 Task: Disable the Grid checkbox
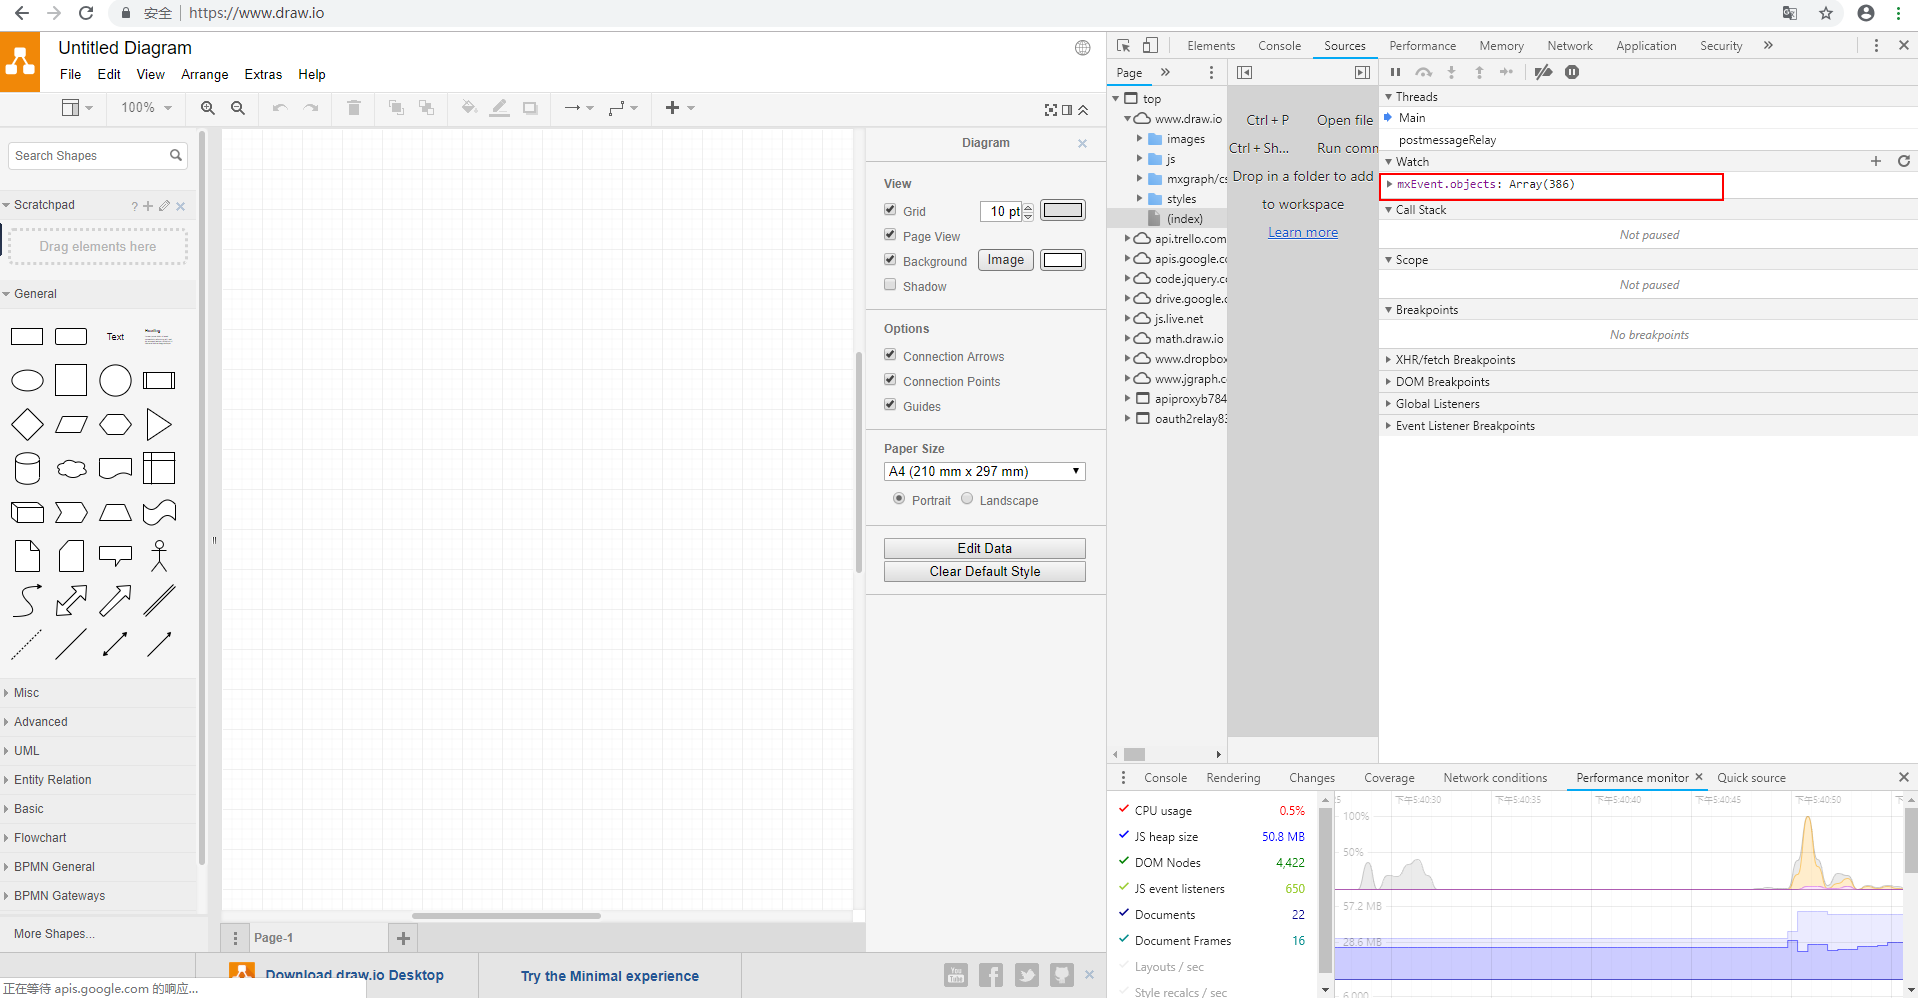tap(890, 209)
